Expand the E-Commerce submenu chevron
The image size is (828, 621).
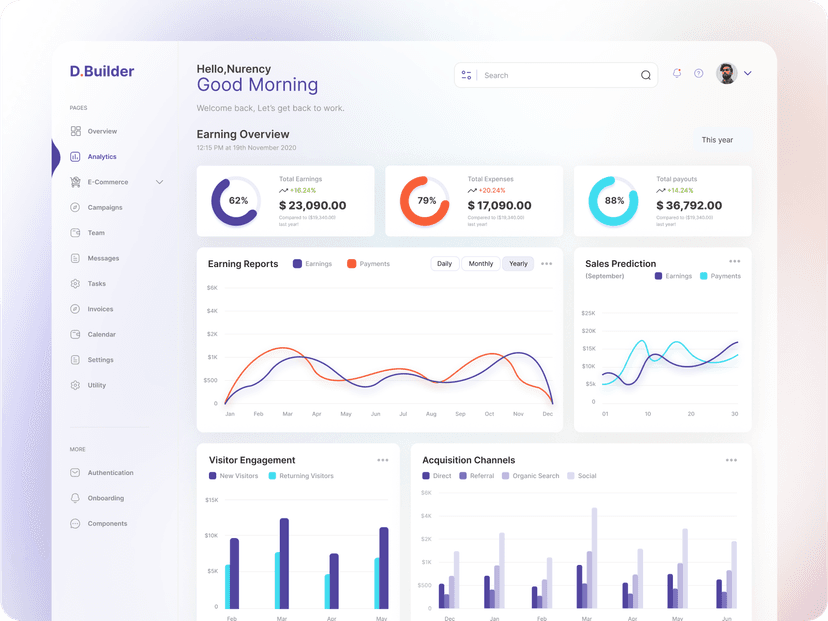click(x=159, y=182)
